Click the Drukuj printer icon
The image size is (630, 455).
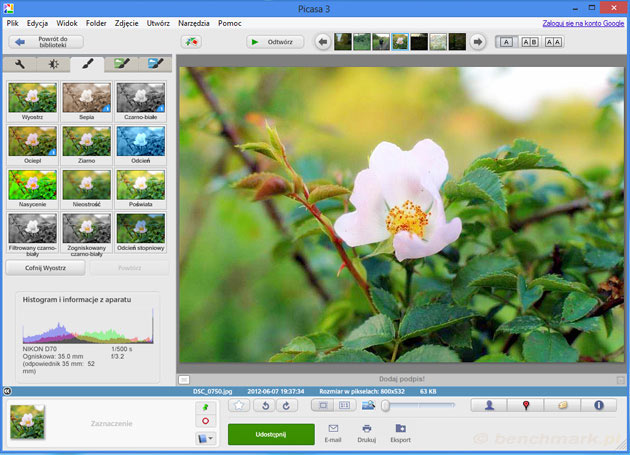[367, 429]
